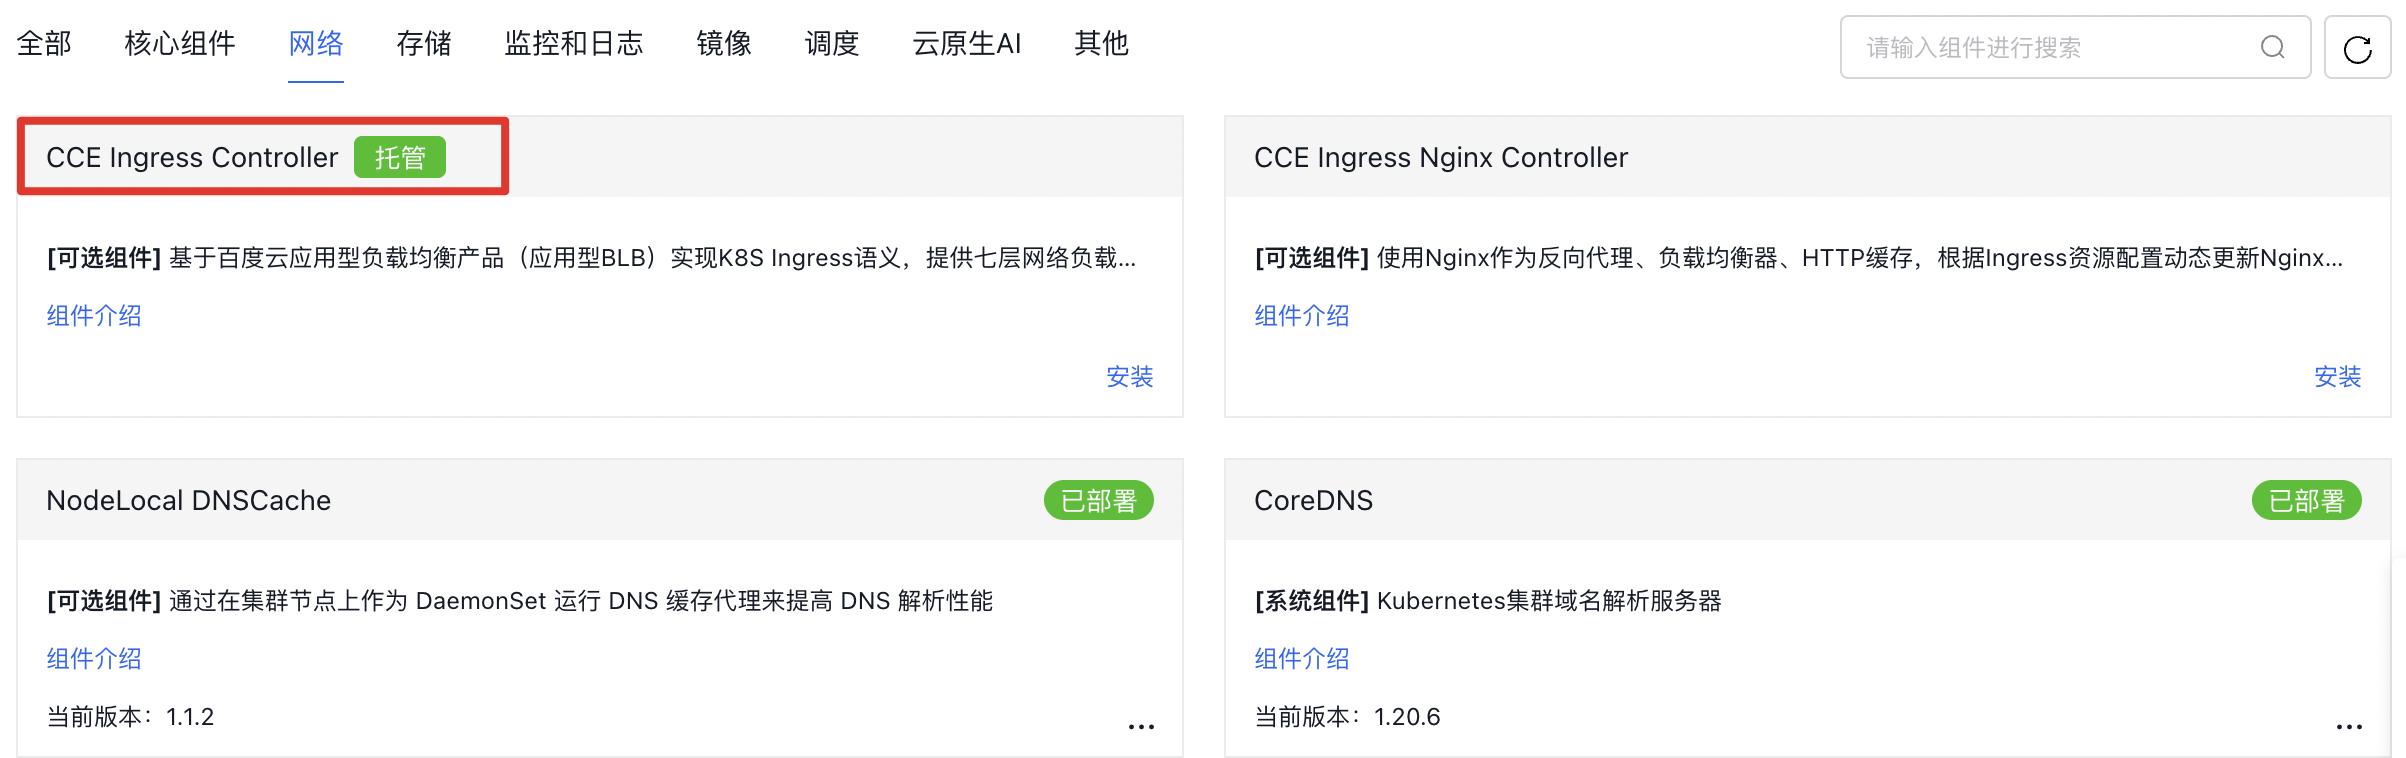Image resolution: width=2406 pixels, height=758 pixels.
Task: Focus the component search input field
Action: point(2075,47)
